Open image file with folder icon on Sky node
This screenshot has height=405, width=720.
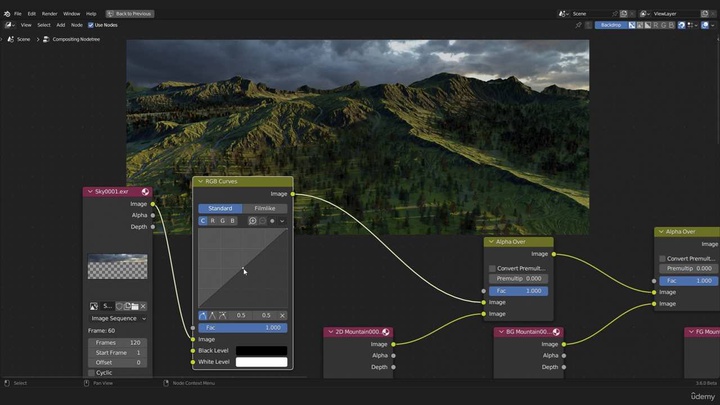click(x=132, y=306)
